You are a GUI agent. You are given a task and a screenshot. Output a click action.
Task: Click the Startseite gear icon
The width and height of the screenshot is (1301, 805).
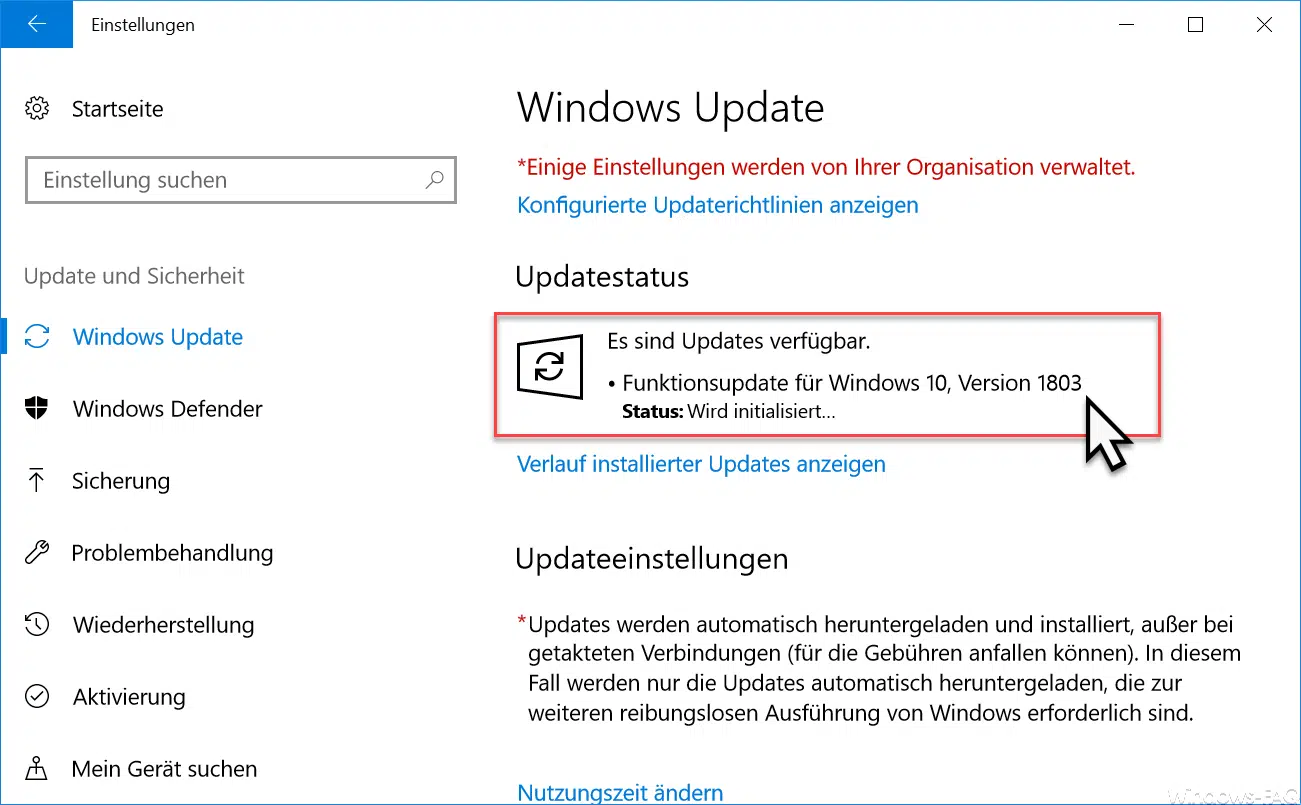[x=37, y=108]
